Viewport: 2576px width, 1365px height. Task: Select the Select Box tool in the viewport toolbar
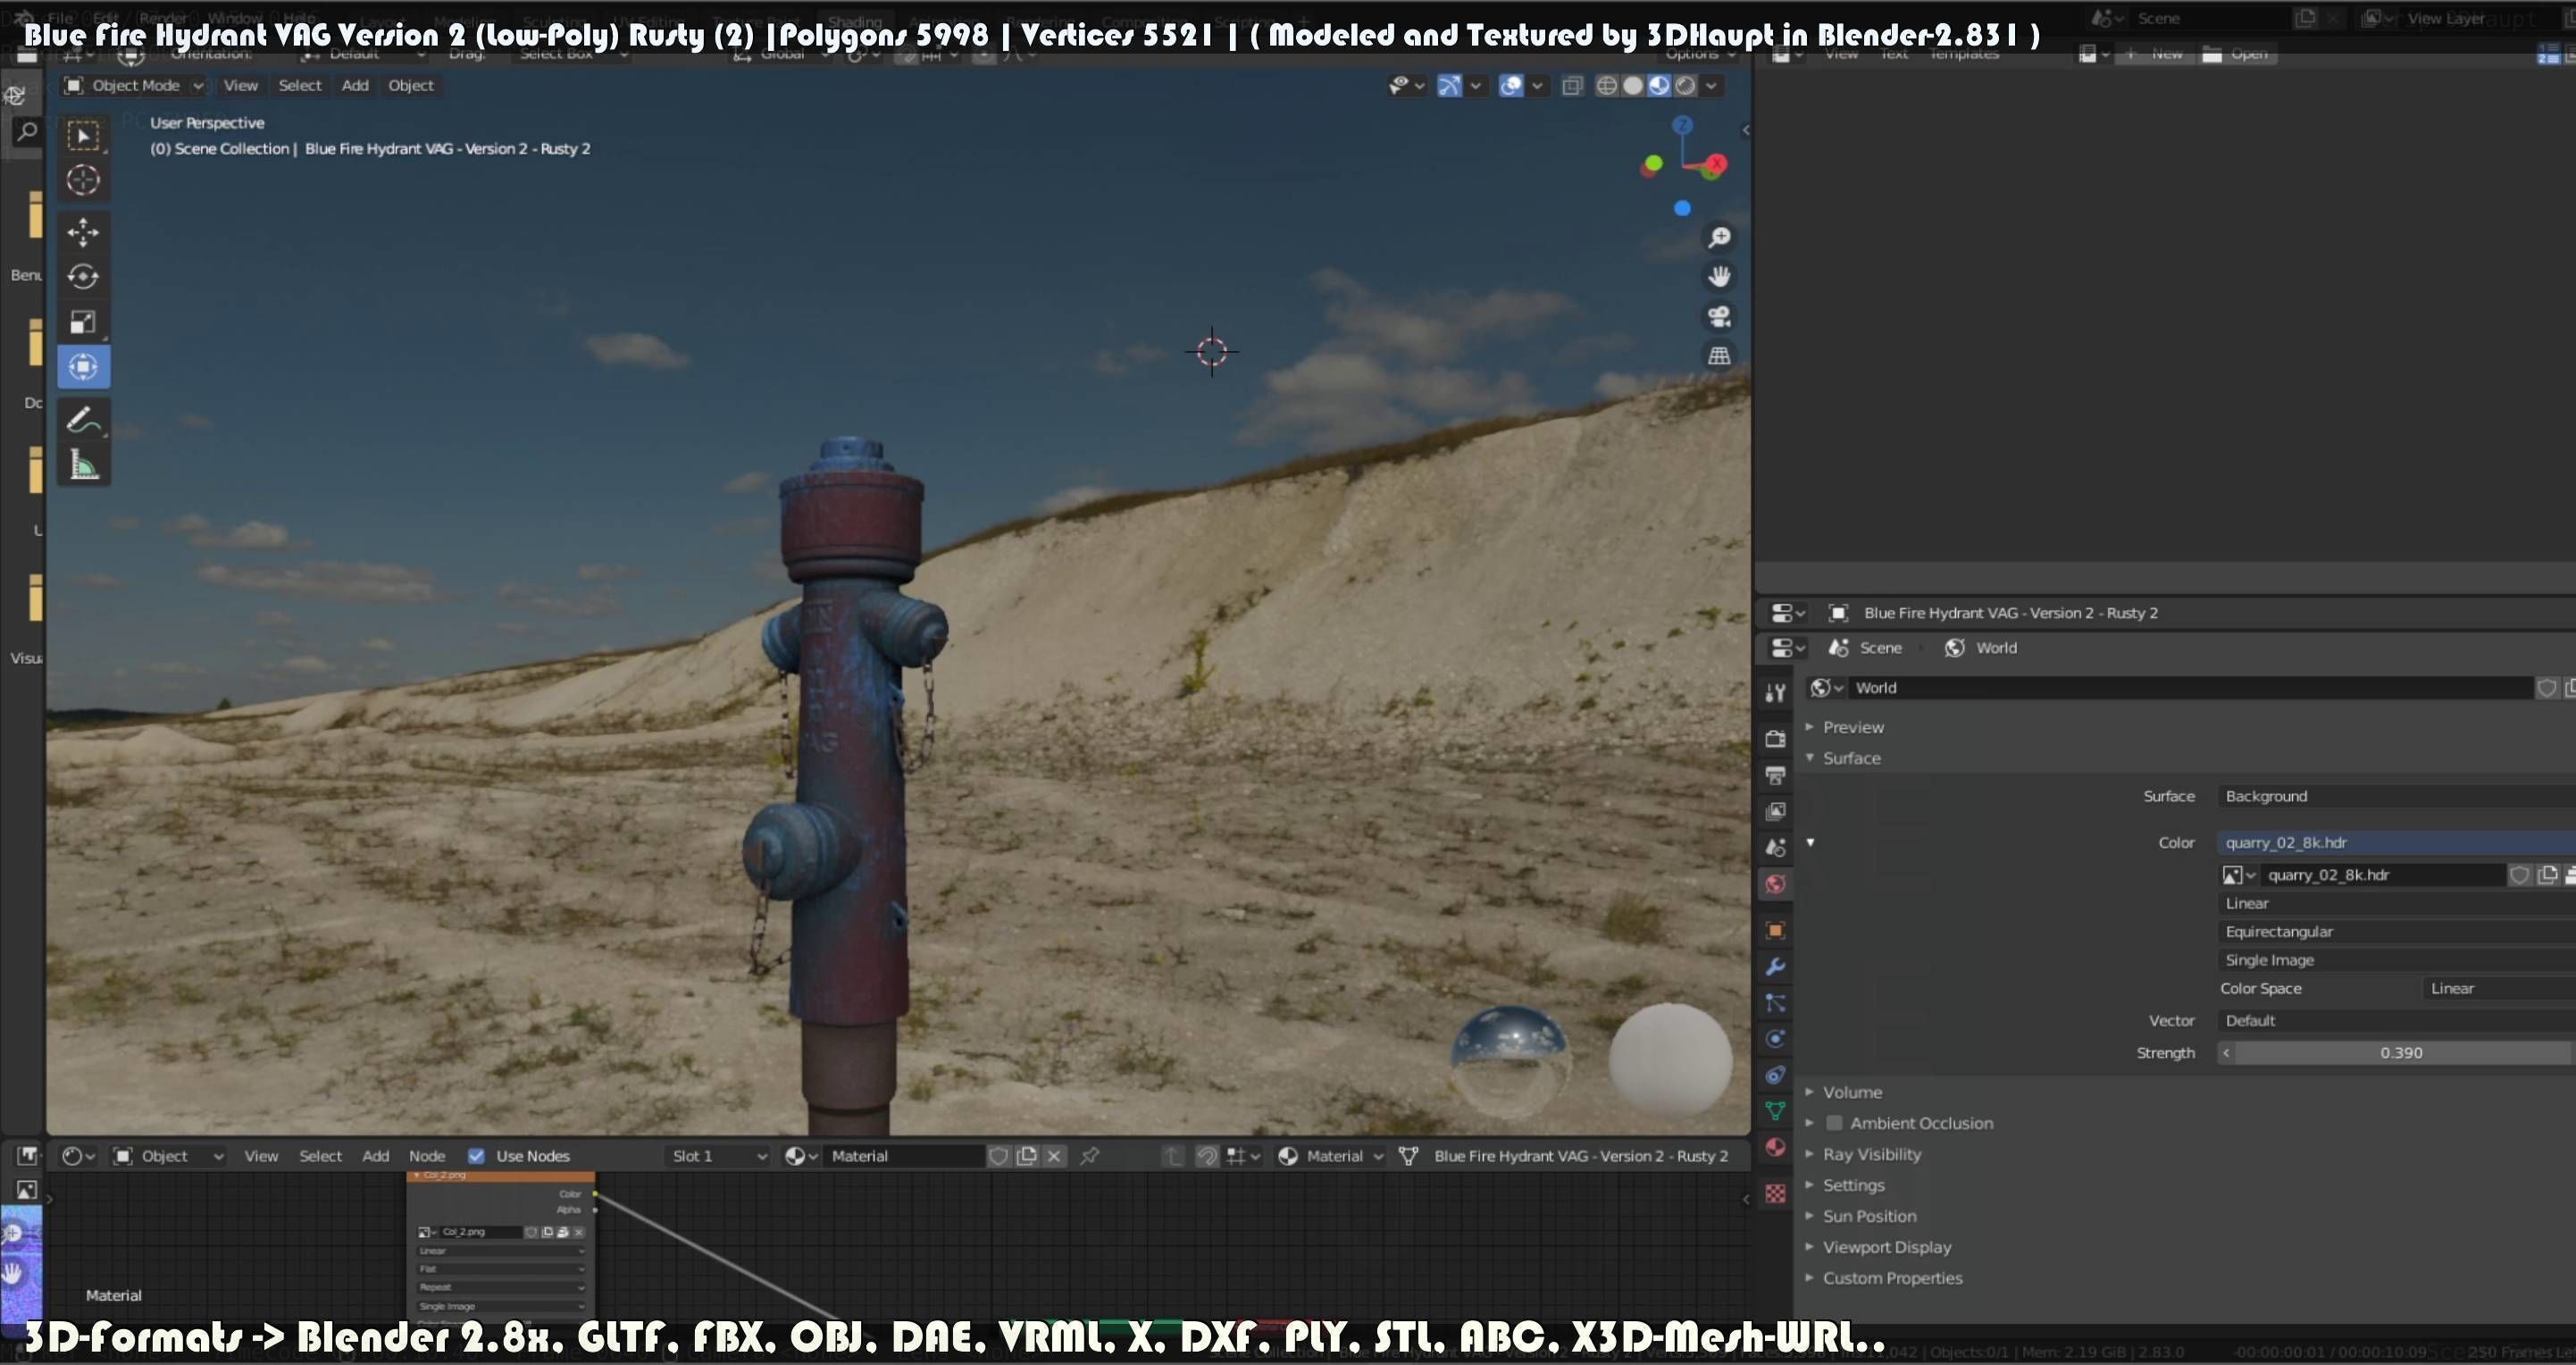pos(83,135)
